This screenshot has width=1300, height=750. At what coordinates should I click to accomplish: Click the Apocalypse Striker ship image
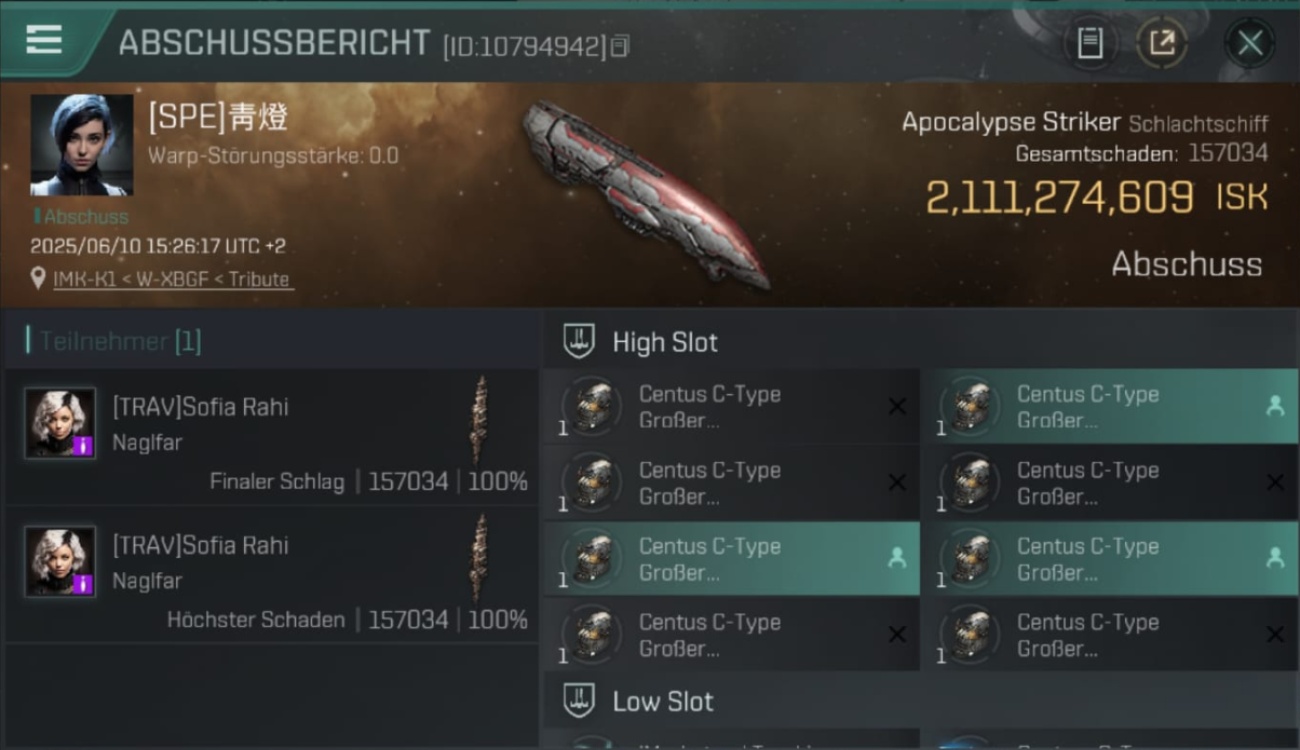645,193
